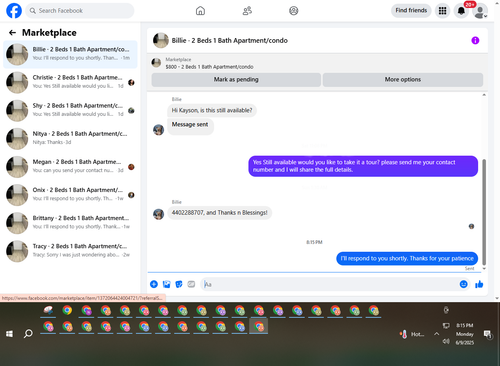Open the Windows Start button

[9, 334]
